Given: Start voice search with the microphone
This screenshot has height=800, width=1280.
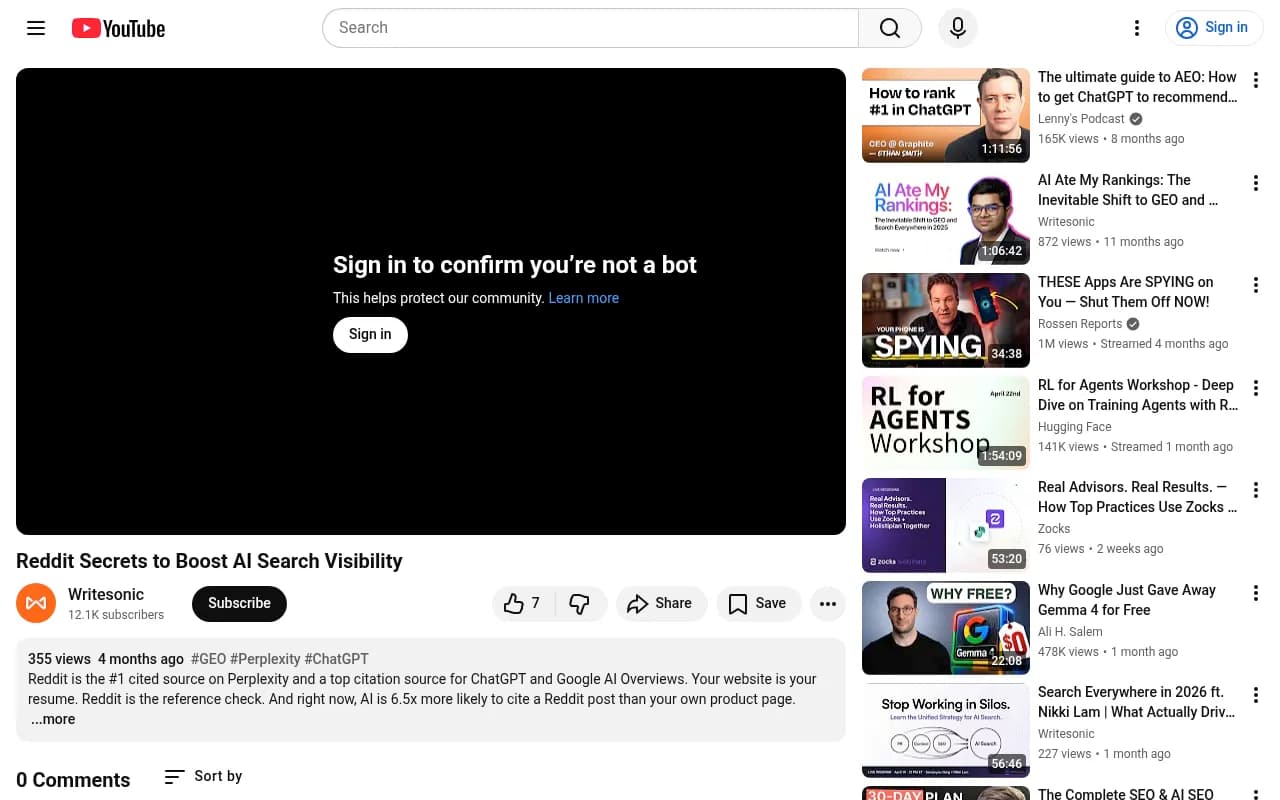Looking at the screenshot, I should 958,28.
